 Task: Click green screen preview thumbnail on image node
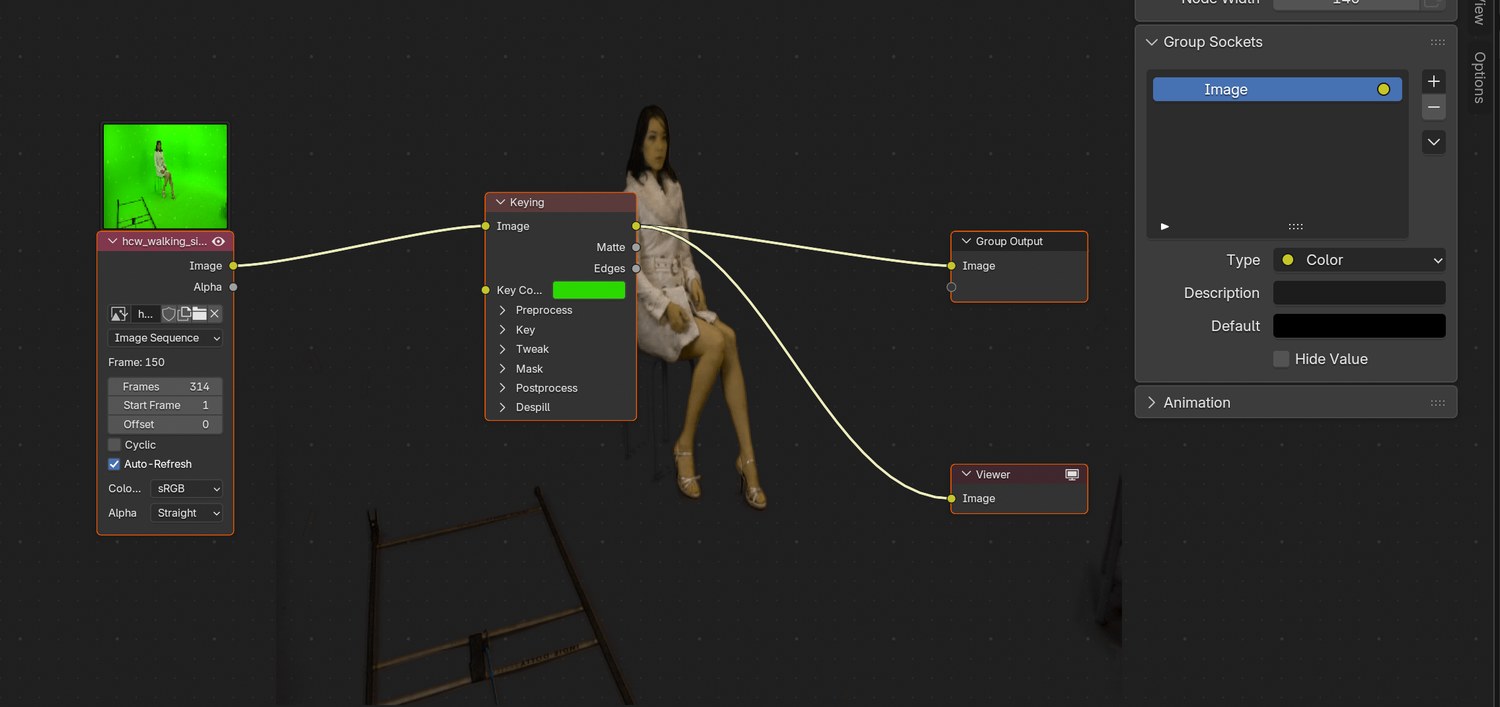[x=165, y=176]
